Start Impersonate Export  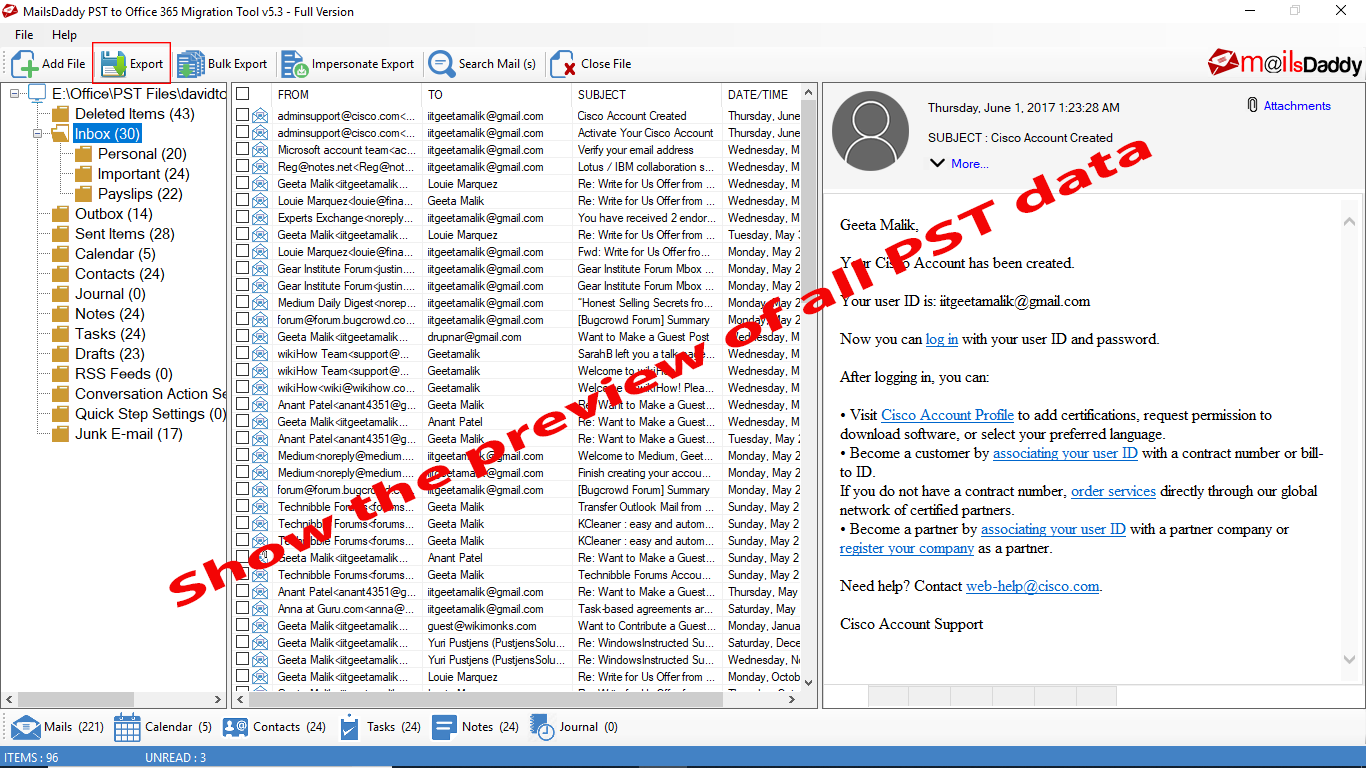pos(348,63)
